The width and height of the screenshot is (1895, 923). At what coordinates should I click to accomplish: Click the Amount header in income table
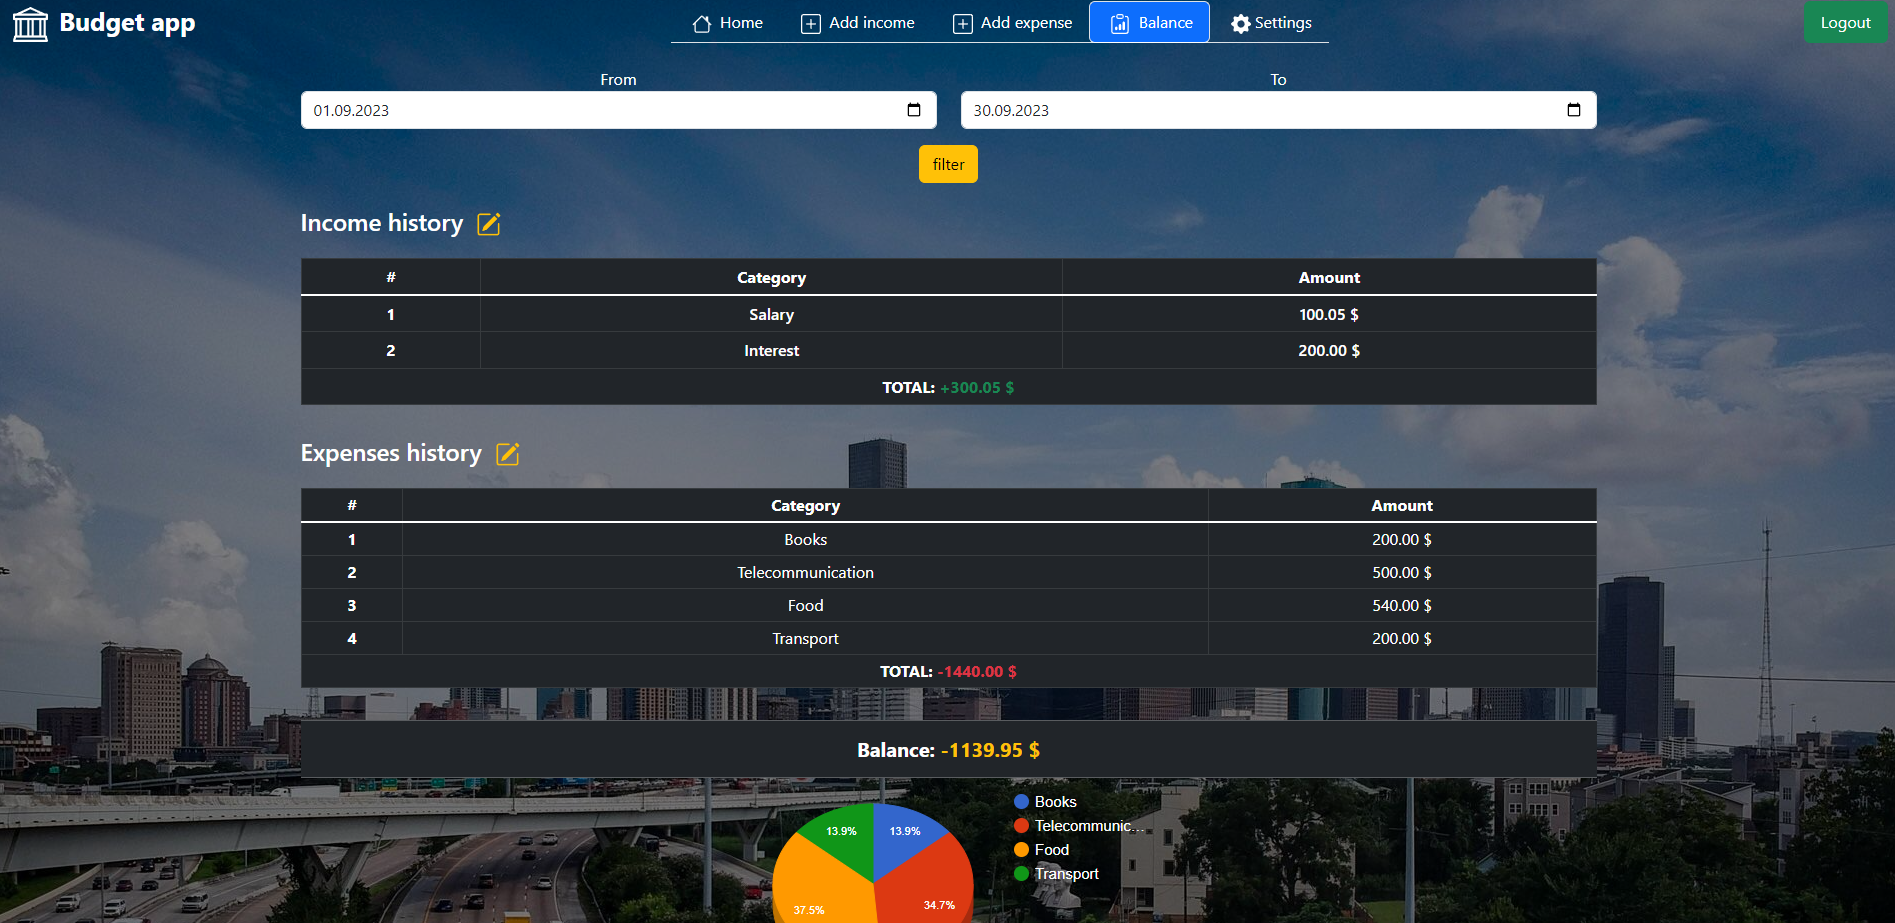(x=1329, y=278)
